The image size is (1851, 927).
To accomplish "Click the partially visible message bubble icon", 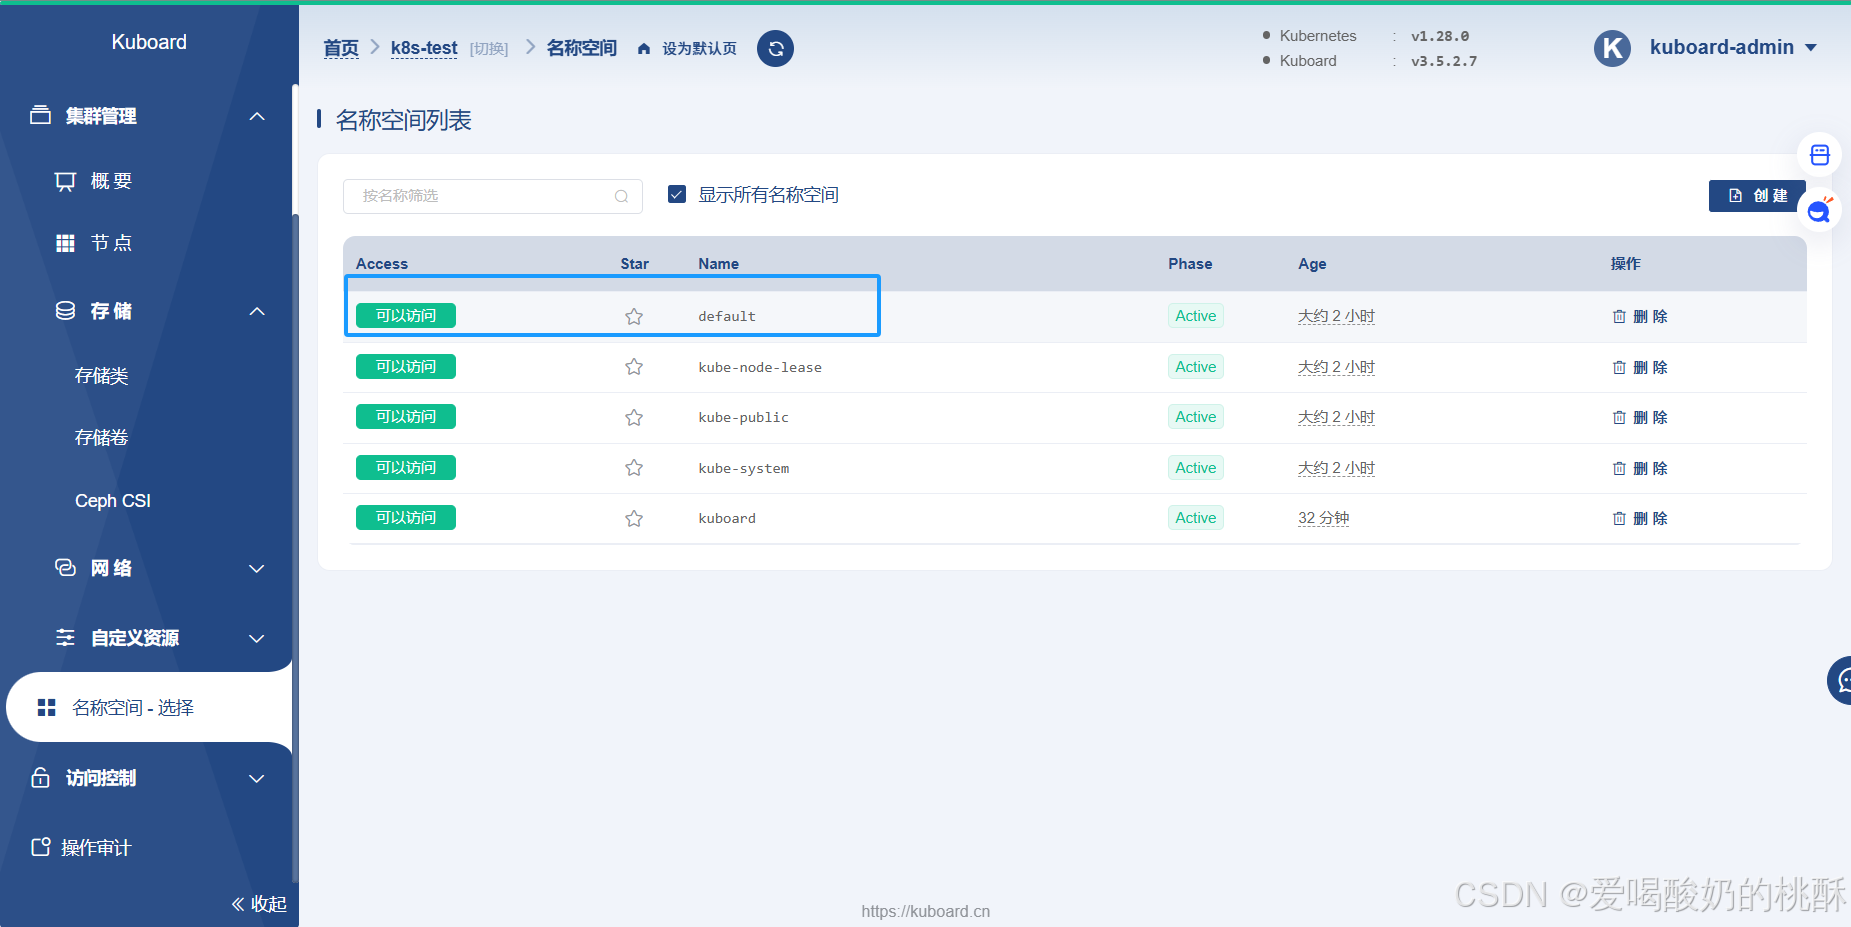I will (x=1840, y=681).
